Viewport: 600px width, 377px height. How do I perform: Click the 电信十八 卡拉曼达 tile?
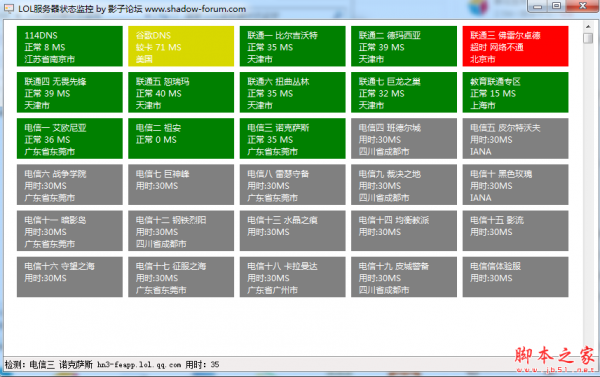point(292,277)
